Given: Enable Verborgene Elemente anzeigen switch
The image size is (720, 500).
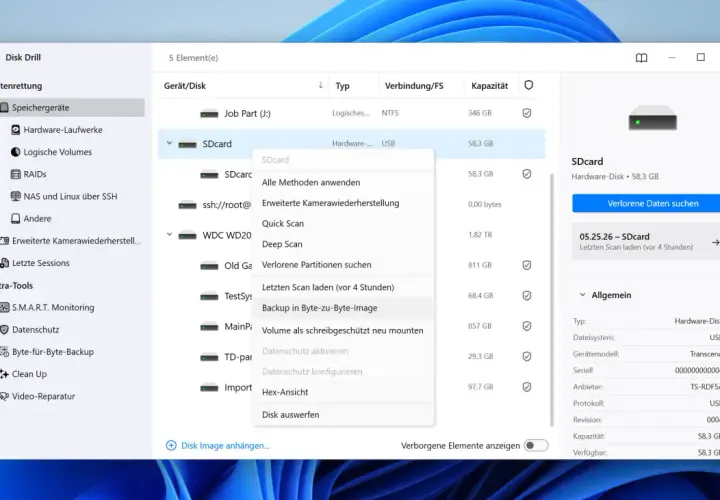Looking at the screenshot, I should tap(536, 445).
